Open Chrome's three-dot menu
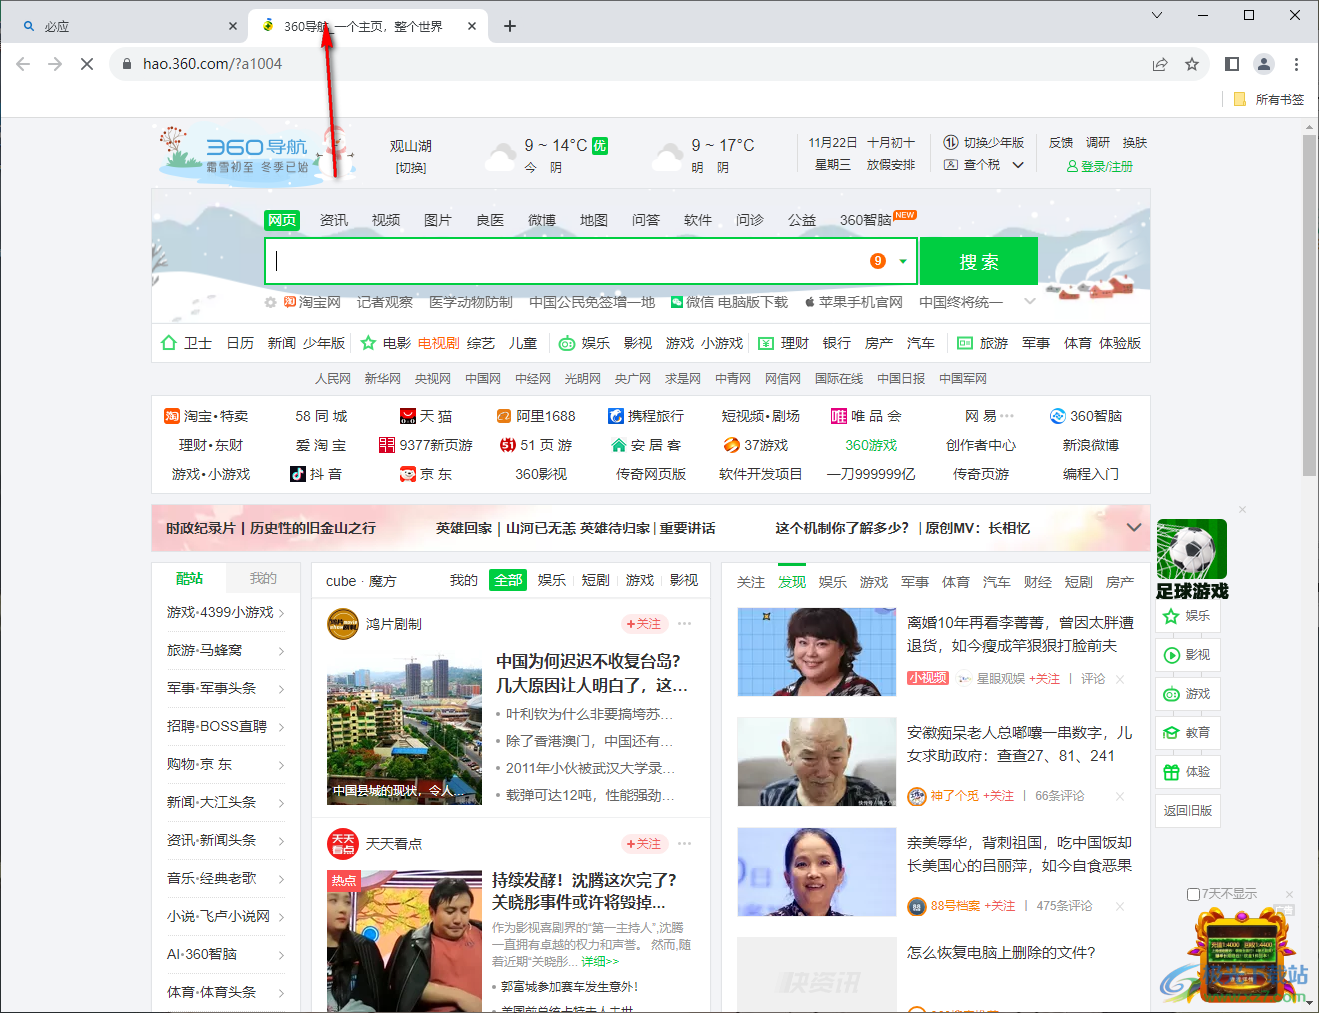1319x1013 pixels. (1296, 64)
